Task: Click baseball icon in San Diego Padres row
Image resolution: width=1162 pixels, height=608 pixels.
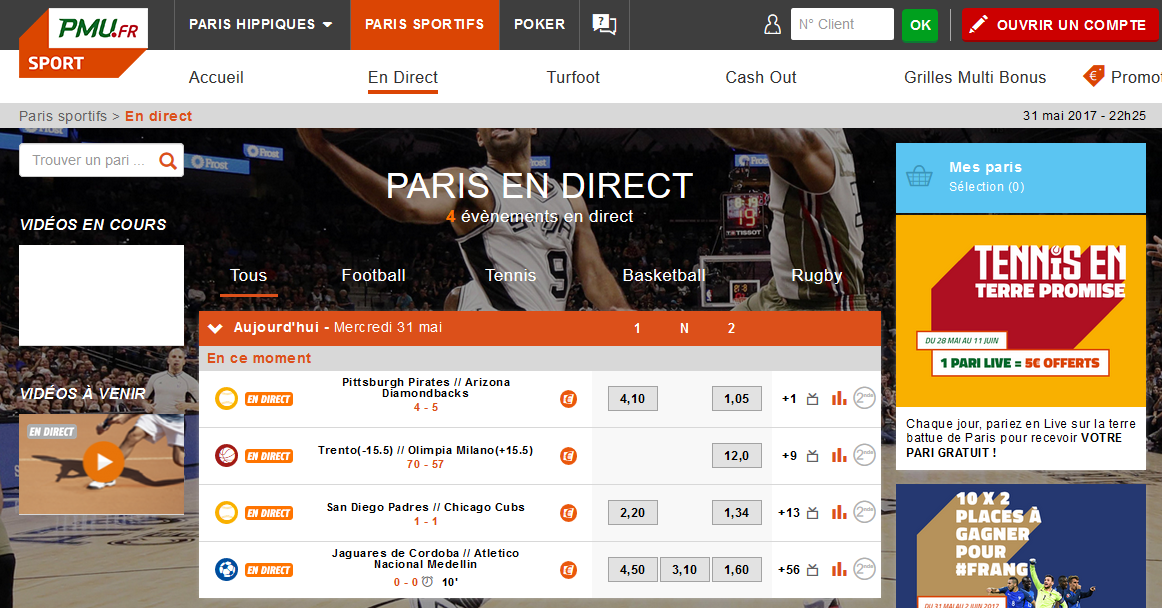Action: pos(226,512)
